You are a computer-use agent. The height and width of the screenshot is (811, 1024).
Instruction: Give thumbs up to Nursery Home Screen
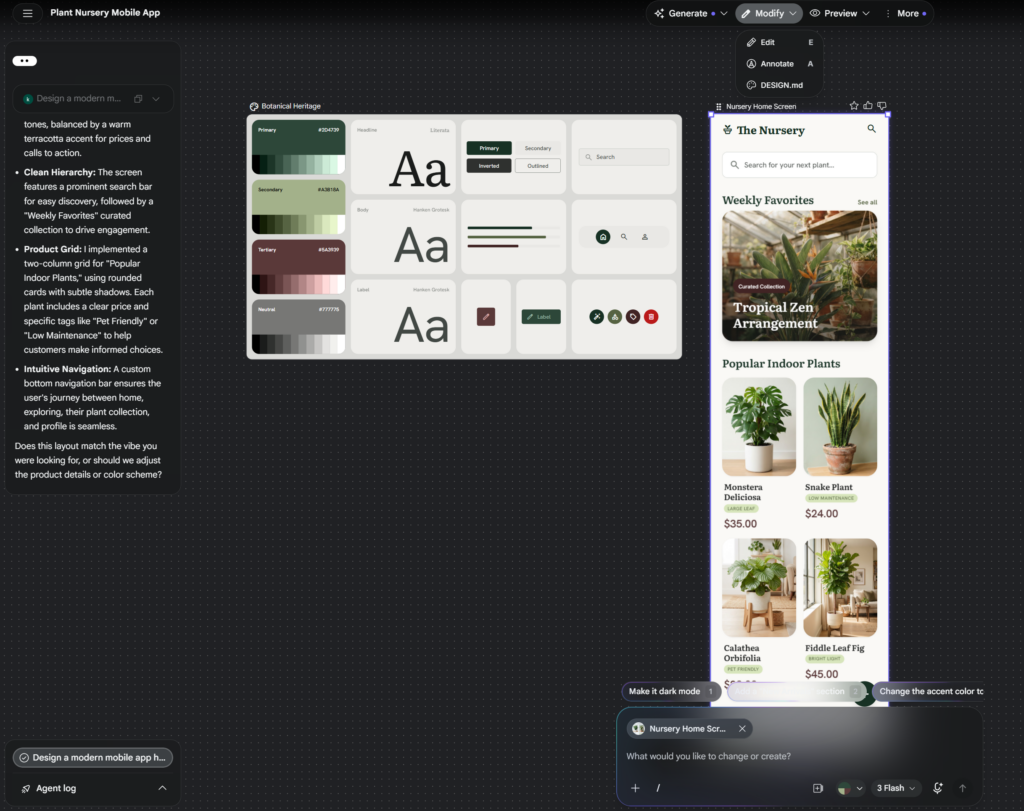[x=868, y=106]
